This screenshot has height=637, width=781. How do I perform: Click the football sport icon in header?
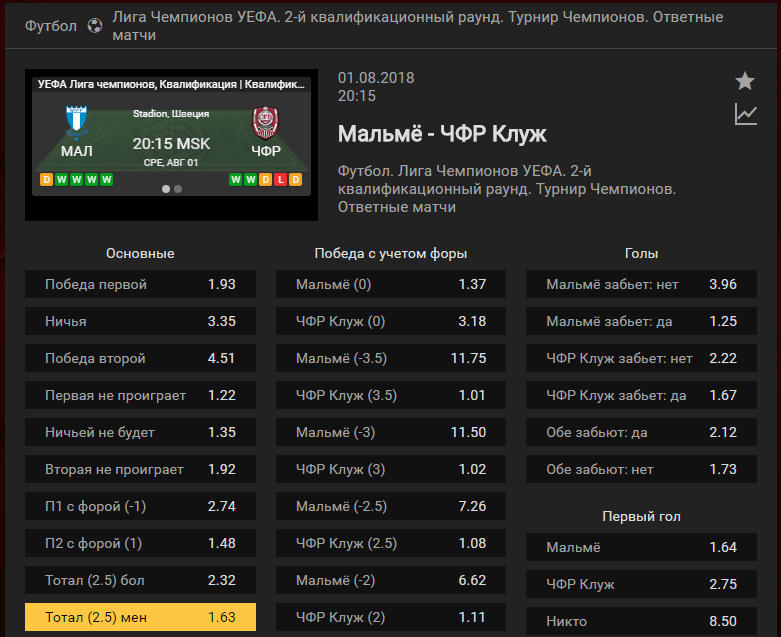point(95,25)
